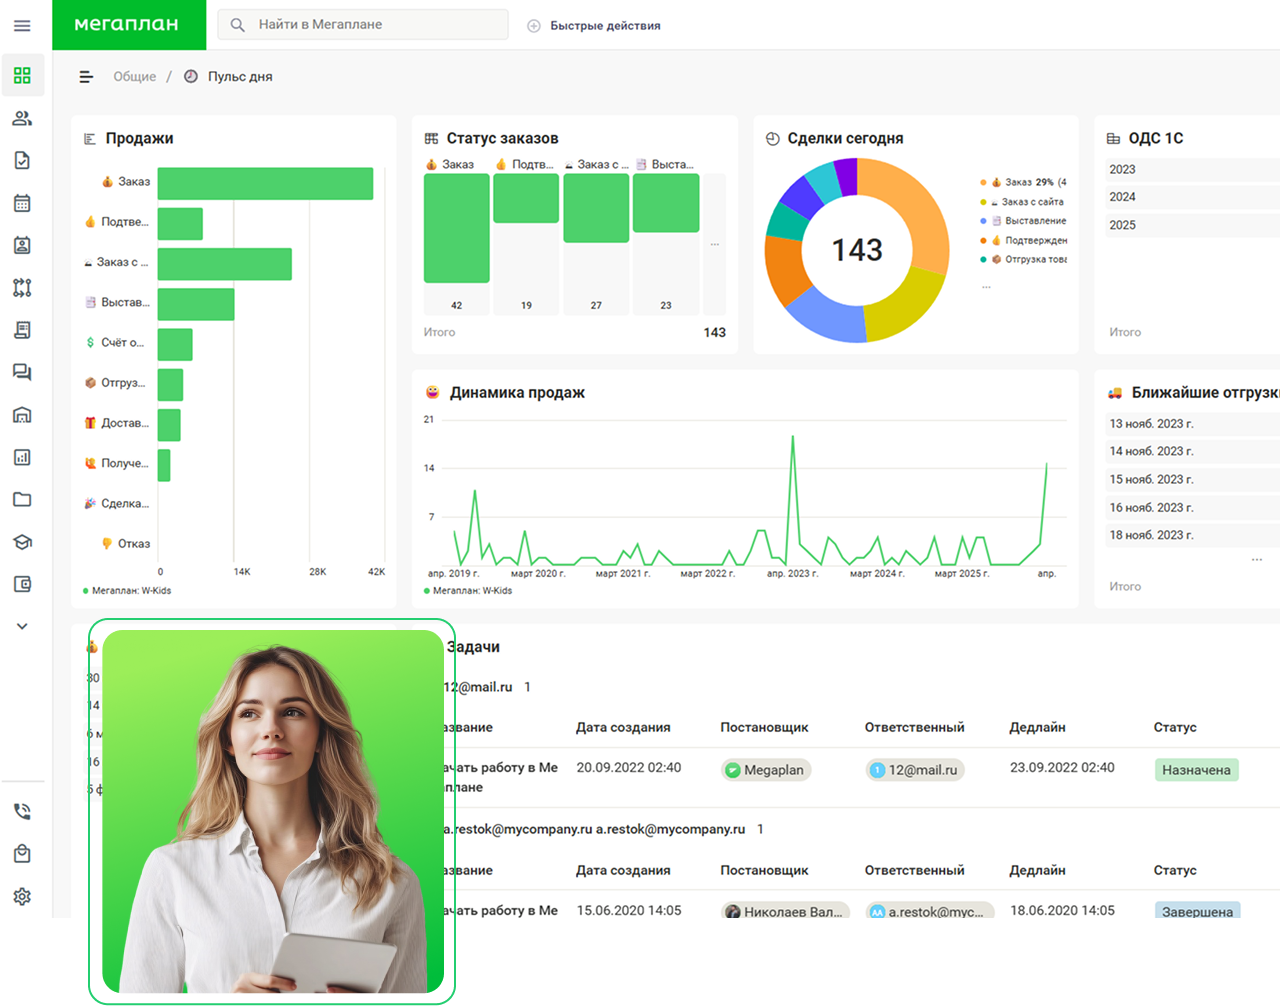Open the 2023 row in ОДС 1С
Screen dimensions: 1280x1006
(1193, 170)
